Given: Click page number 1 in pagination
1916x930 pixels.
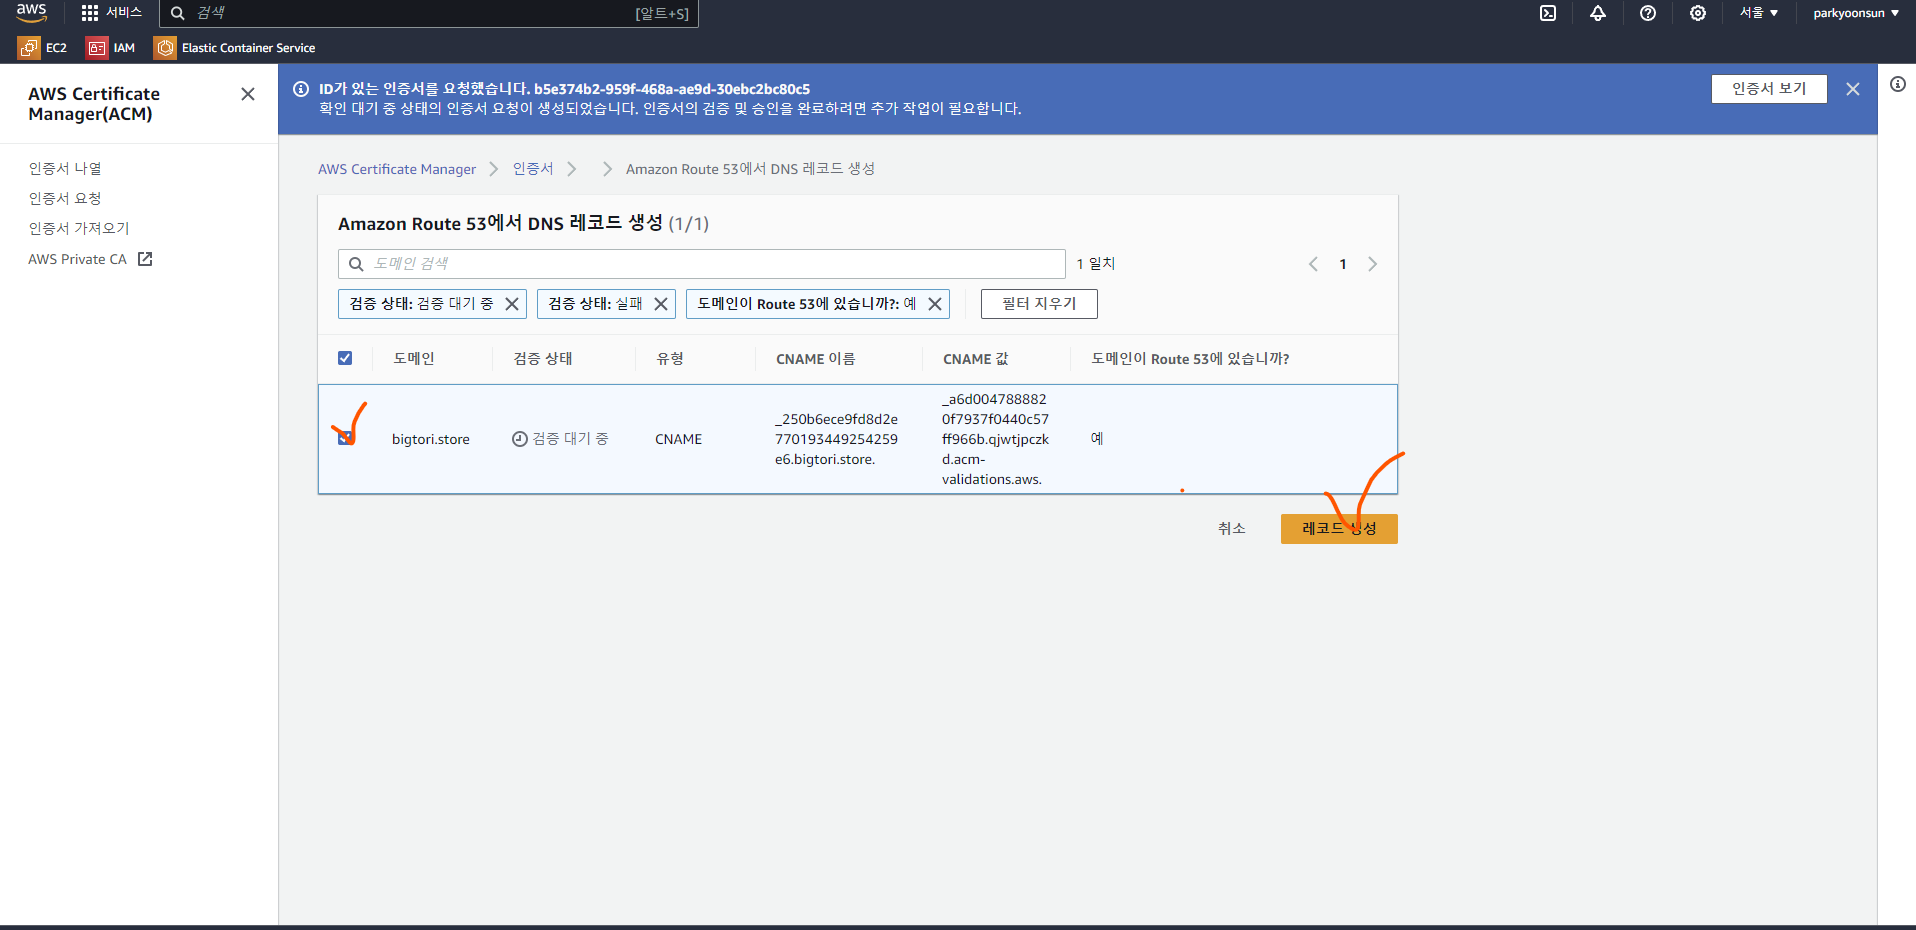Looking at the screenshot, I should tap(1343, 264).
